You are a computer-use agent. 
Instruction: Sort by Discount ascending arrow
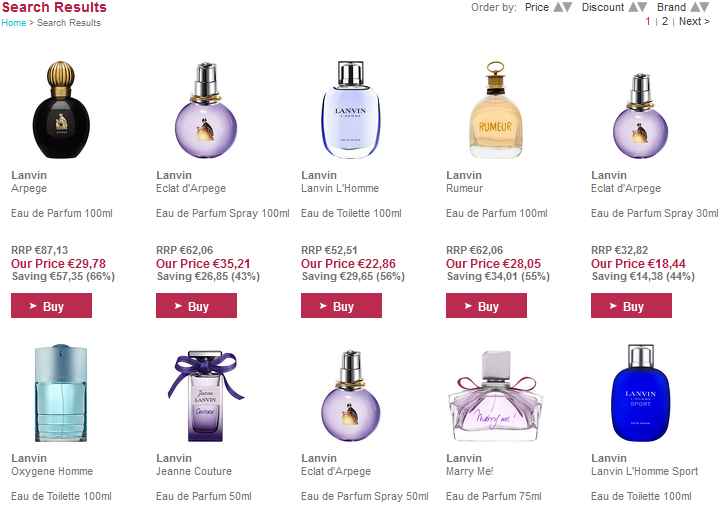[633, 7]
